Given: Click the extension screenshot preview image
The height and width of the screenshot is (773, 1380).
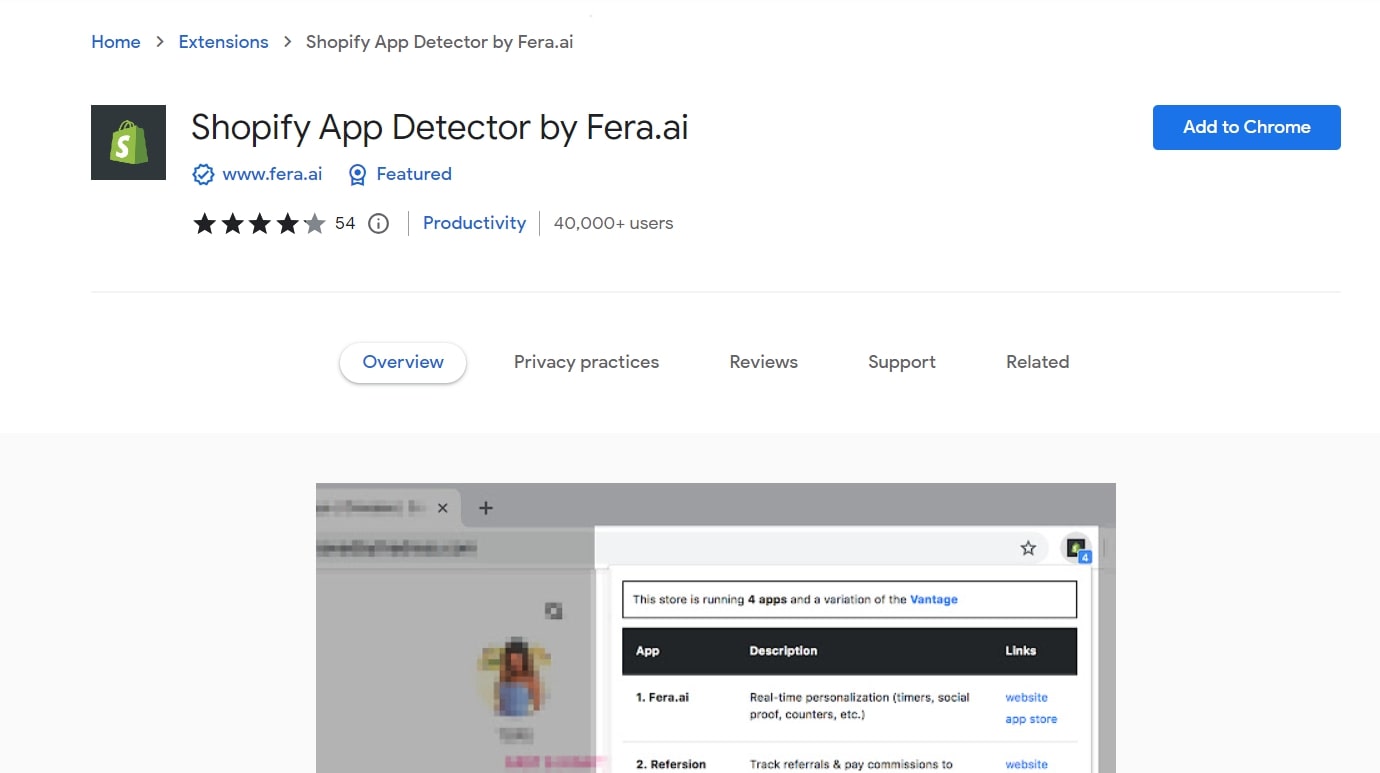Looking at the screenshot, I should pyautogui.click(x=716, y=628).
